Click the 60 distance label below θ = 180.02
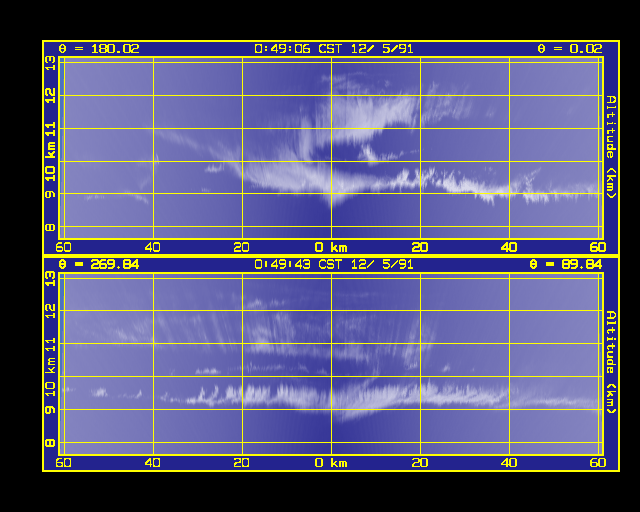 63,247
